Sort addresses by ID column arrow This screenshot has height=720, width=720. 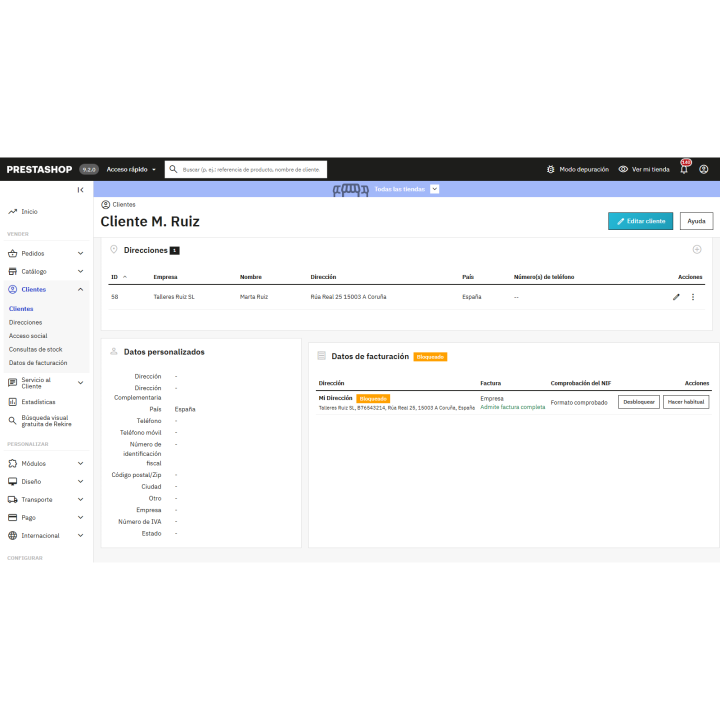pos(125,277)
